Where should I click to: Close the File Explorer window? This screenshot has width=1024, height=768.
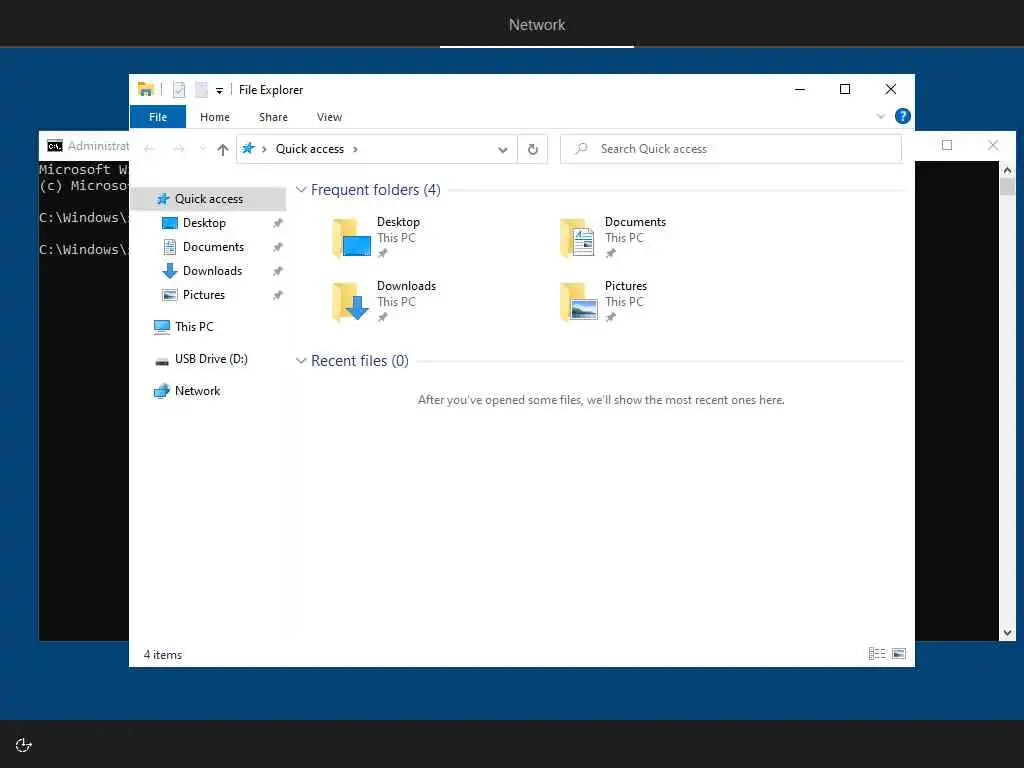pyautogui.click(x=891, y=89)
